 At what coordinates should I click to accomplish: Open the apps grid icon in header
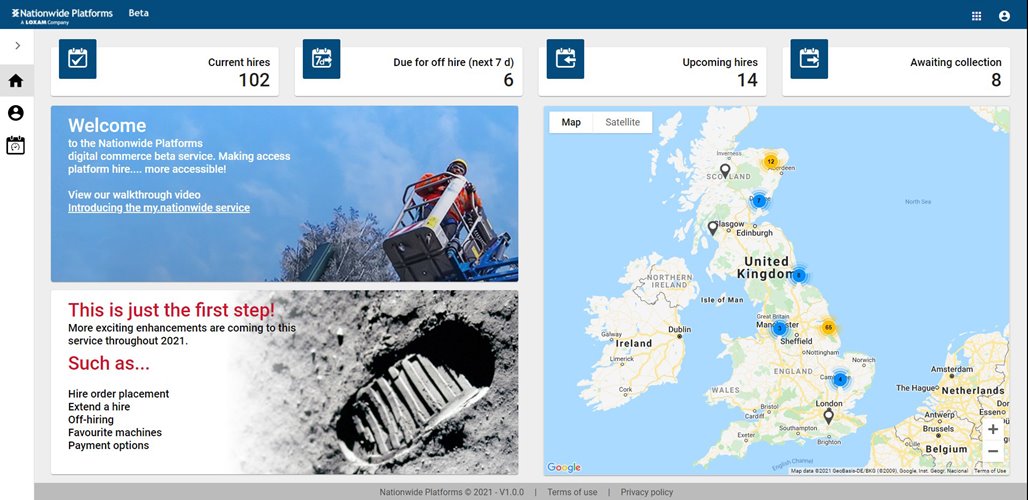(976, 16)
